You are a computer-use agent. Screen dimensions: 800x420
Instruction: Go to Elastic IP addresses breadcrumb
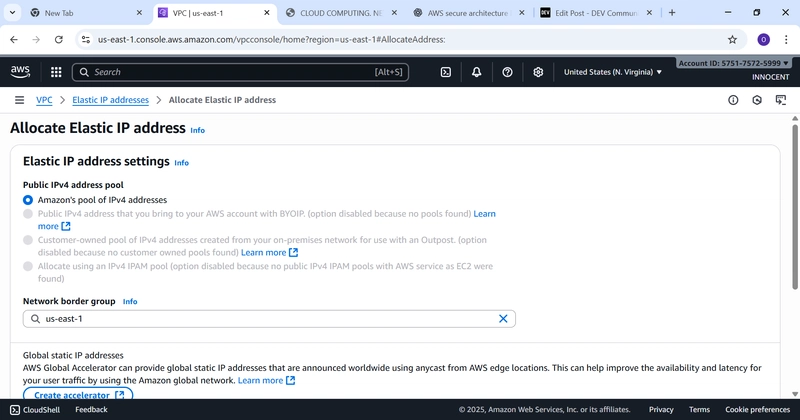point(110,100)
